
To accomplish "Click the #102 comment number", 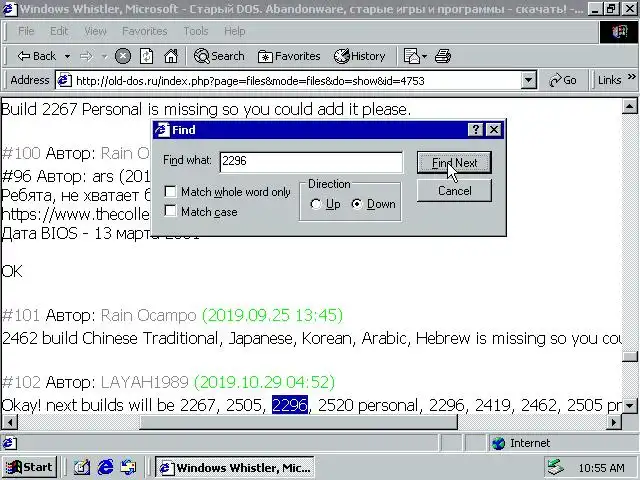I will coord(21,382).
